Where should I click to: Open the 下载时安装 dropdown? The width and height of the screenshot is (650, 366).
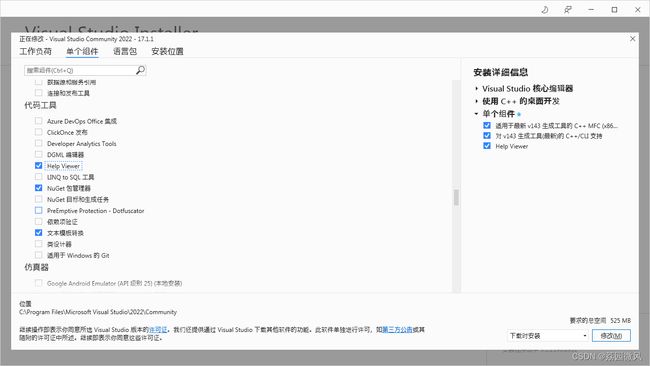(548, 336)
